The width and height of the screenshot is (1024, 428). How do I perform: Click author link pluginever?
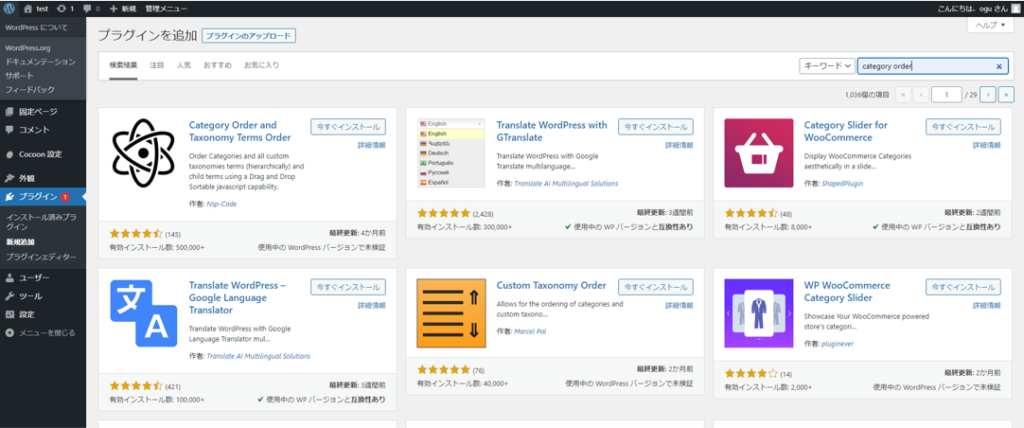[x=838, y=344]
